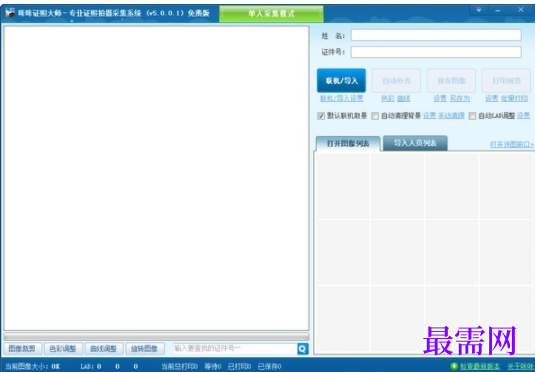Click the 当前图像大小 status text
Screen dimensions: 535x372
[33, 367]
